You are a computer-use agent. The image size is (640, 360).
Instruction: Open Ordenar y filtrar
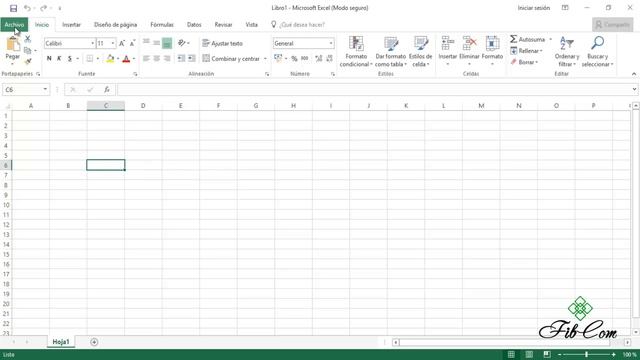567,52
